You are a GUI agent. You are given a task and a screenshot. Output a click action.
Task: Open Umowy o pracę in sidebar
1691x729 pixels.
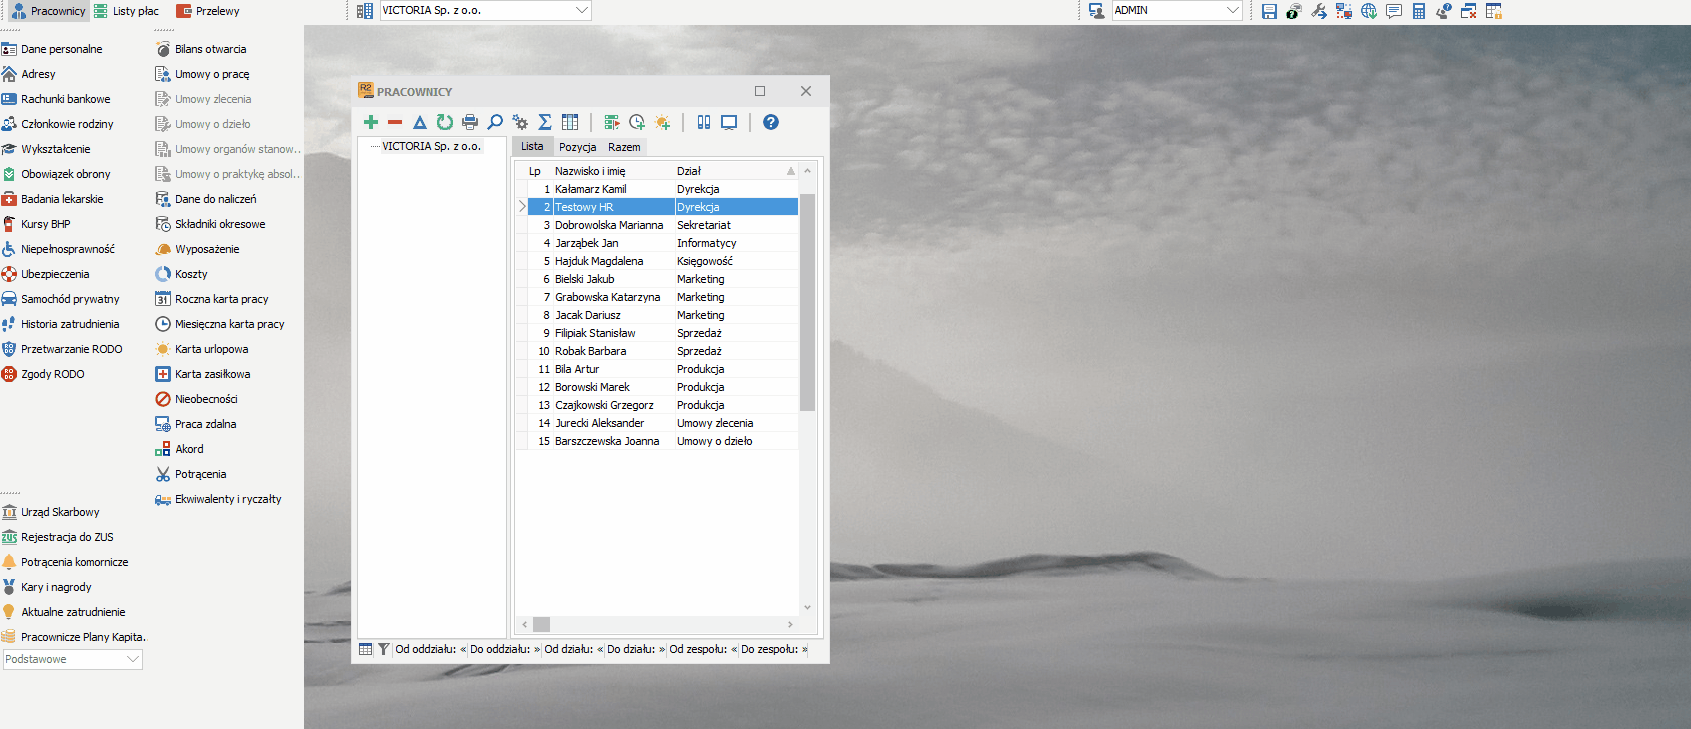pos(202,74)
